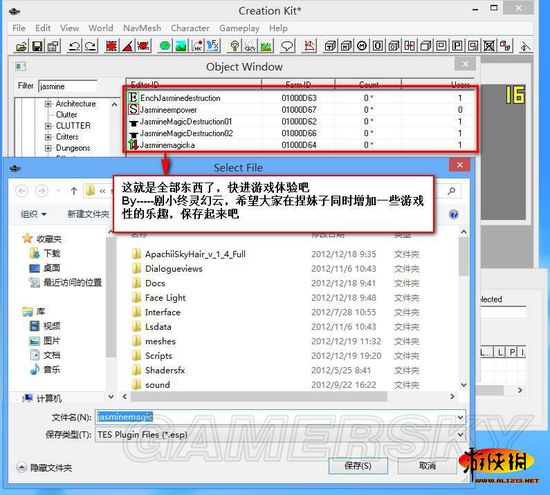The height and width of the screenshot is (495, 550).
Task: Toggle the red Snap to Angle triangle icon
Action: [127, 46]
